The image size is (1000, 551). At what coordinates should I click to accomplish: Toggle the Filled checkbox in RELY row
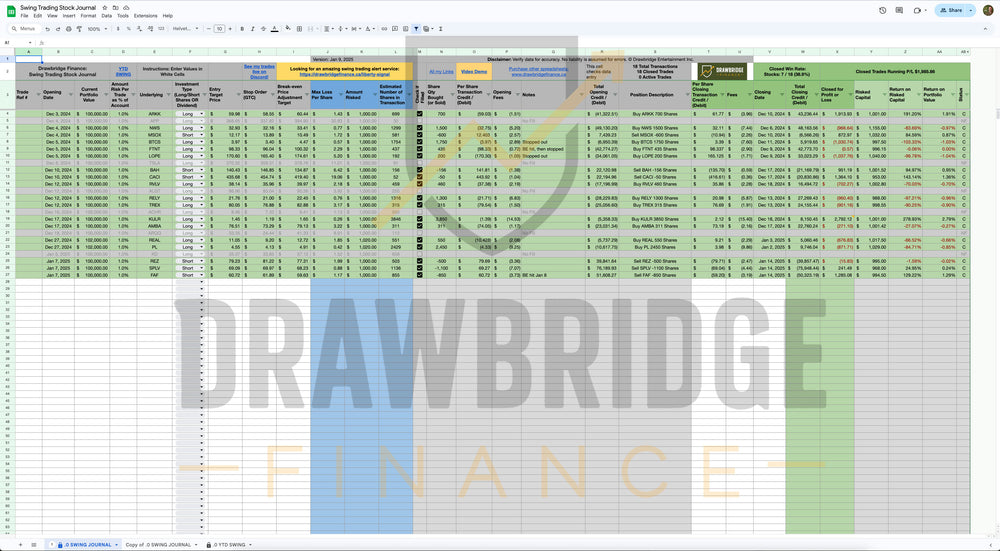420,198
